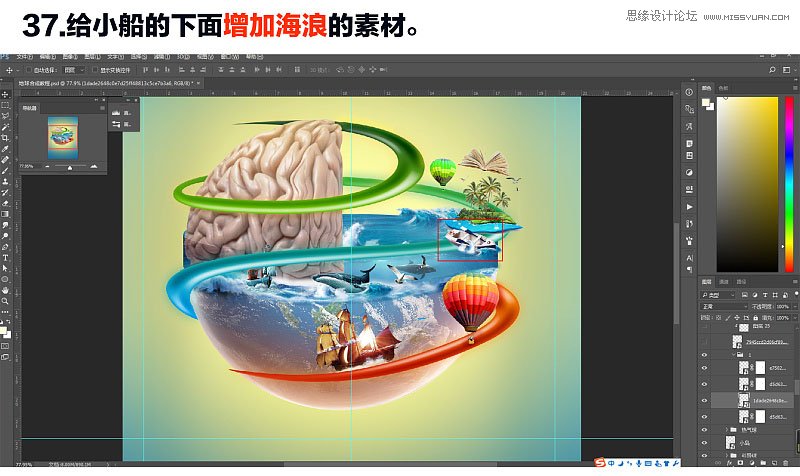800x476 pixels.
Task: Select the Hand tool
Action: click(x=5, y=290)
